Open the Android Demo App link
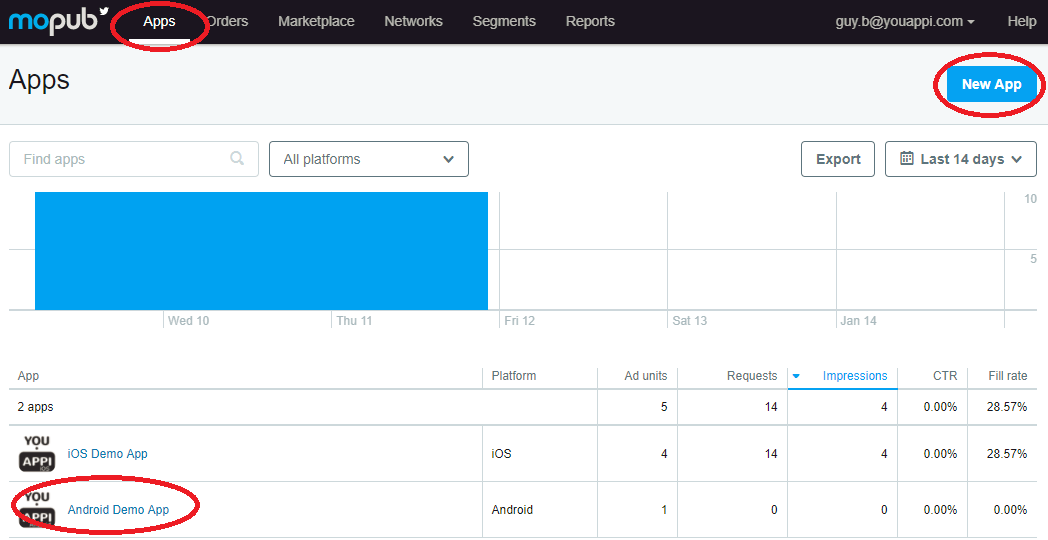1048x540 pixels. point(118,510)
